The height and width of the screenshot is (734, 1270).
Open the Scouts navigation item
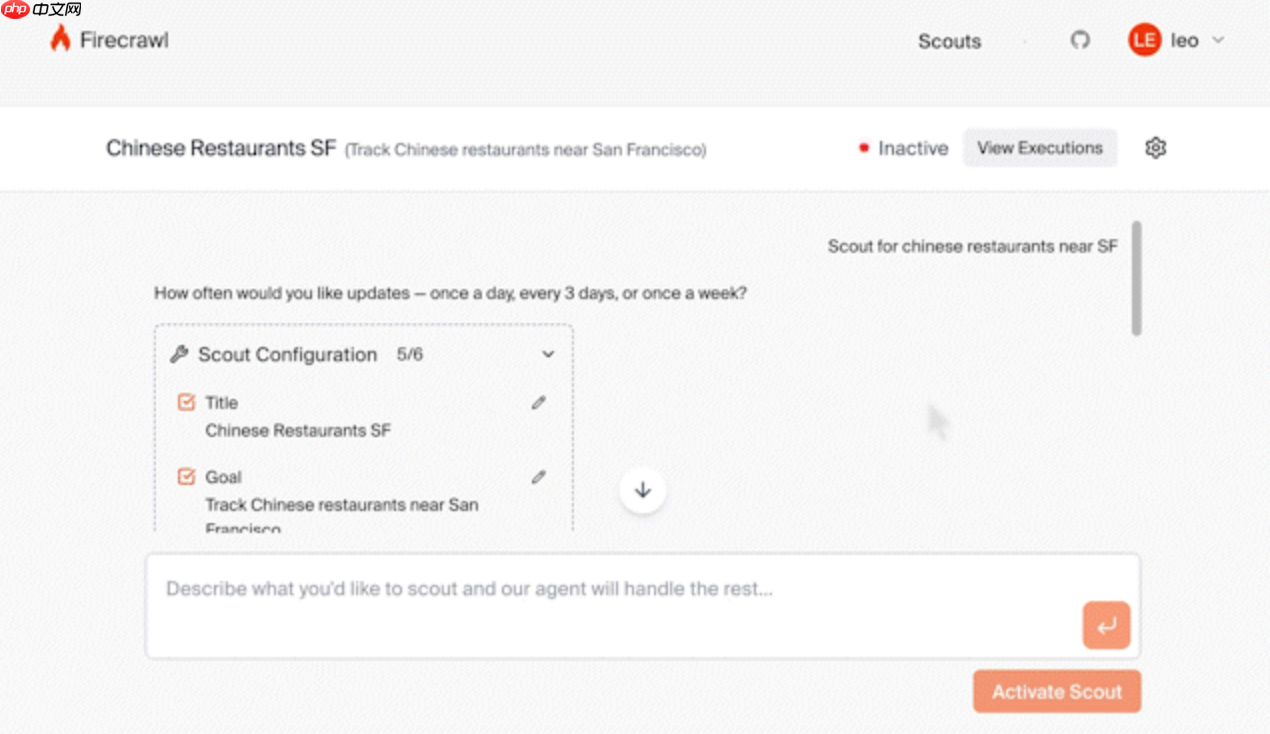(x=948, y=41)
